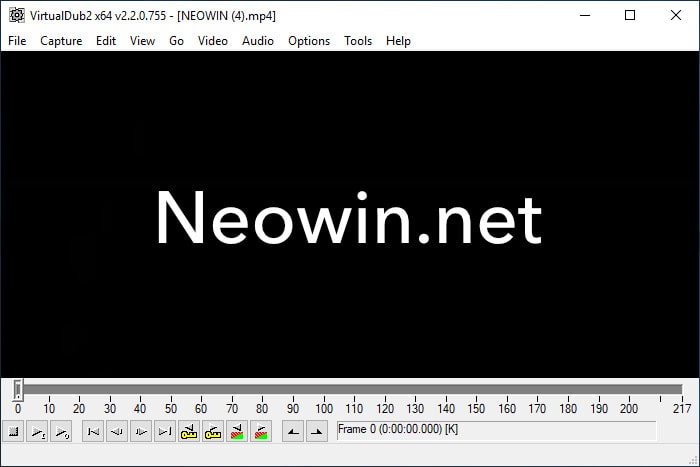Go to previous key frame
The height and width of the screenshot is (467, 700).
pyautogui.click(x=189, y=431)
